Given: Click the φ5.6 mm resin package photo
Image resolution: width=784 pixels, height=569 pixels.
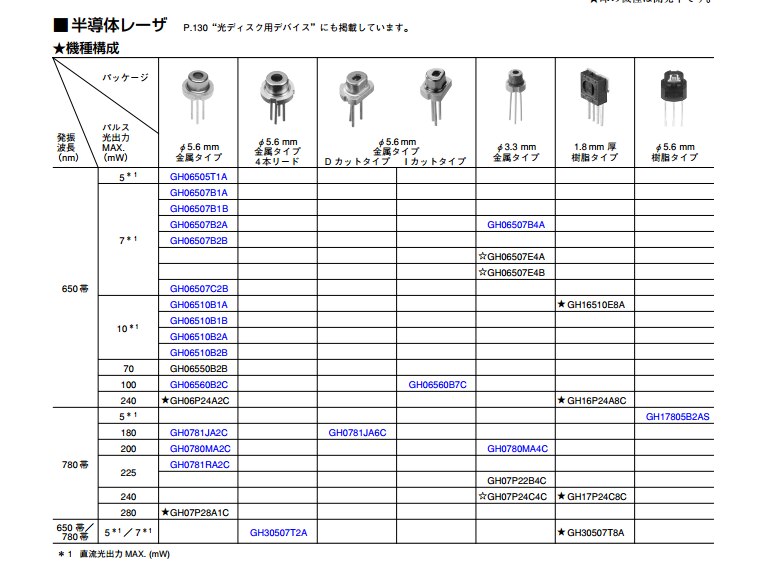Looking at the screenshot, I should click(x=674, y=98).
